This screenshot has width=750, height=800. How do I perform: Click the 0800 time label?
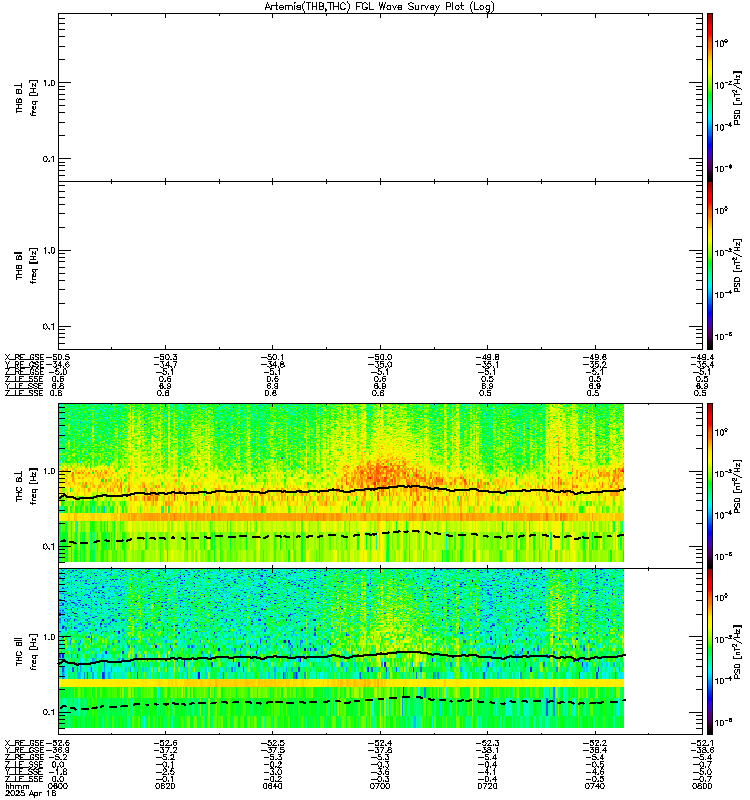[702, 786]
